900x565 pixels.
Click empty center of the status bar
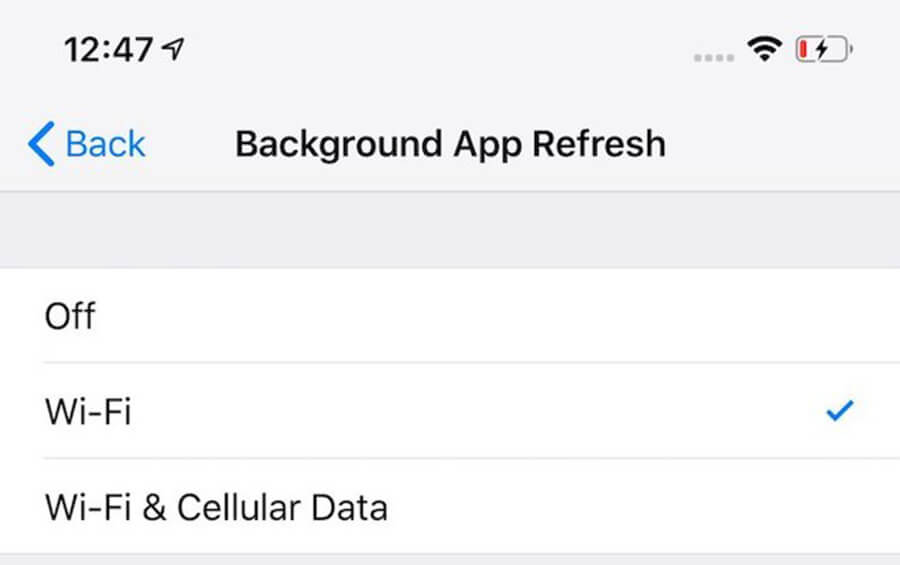pos(450,49)
